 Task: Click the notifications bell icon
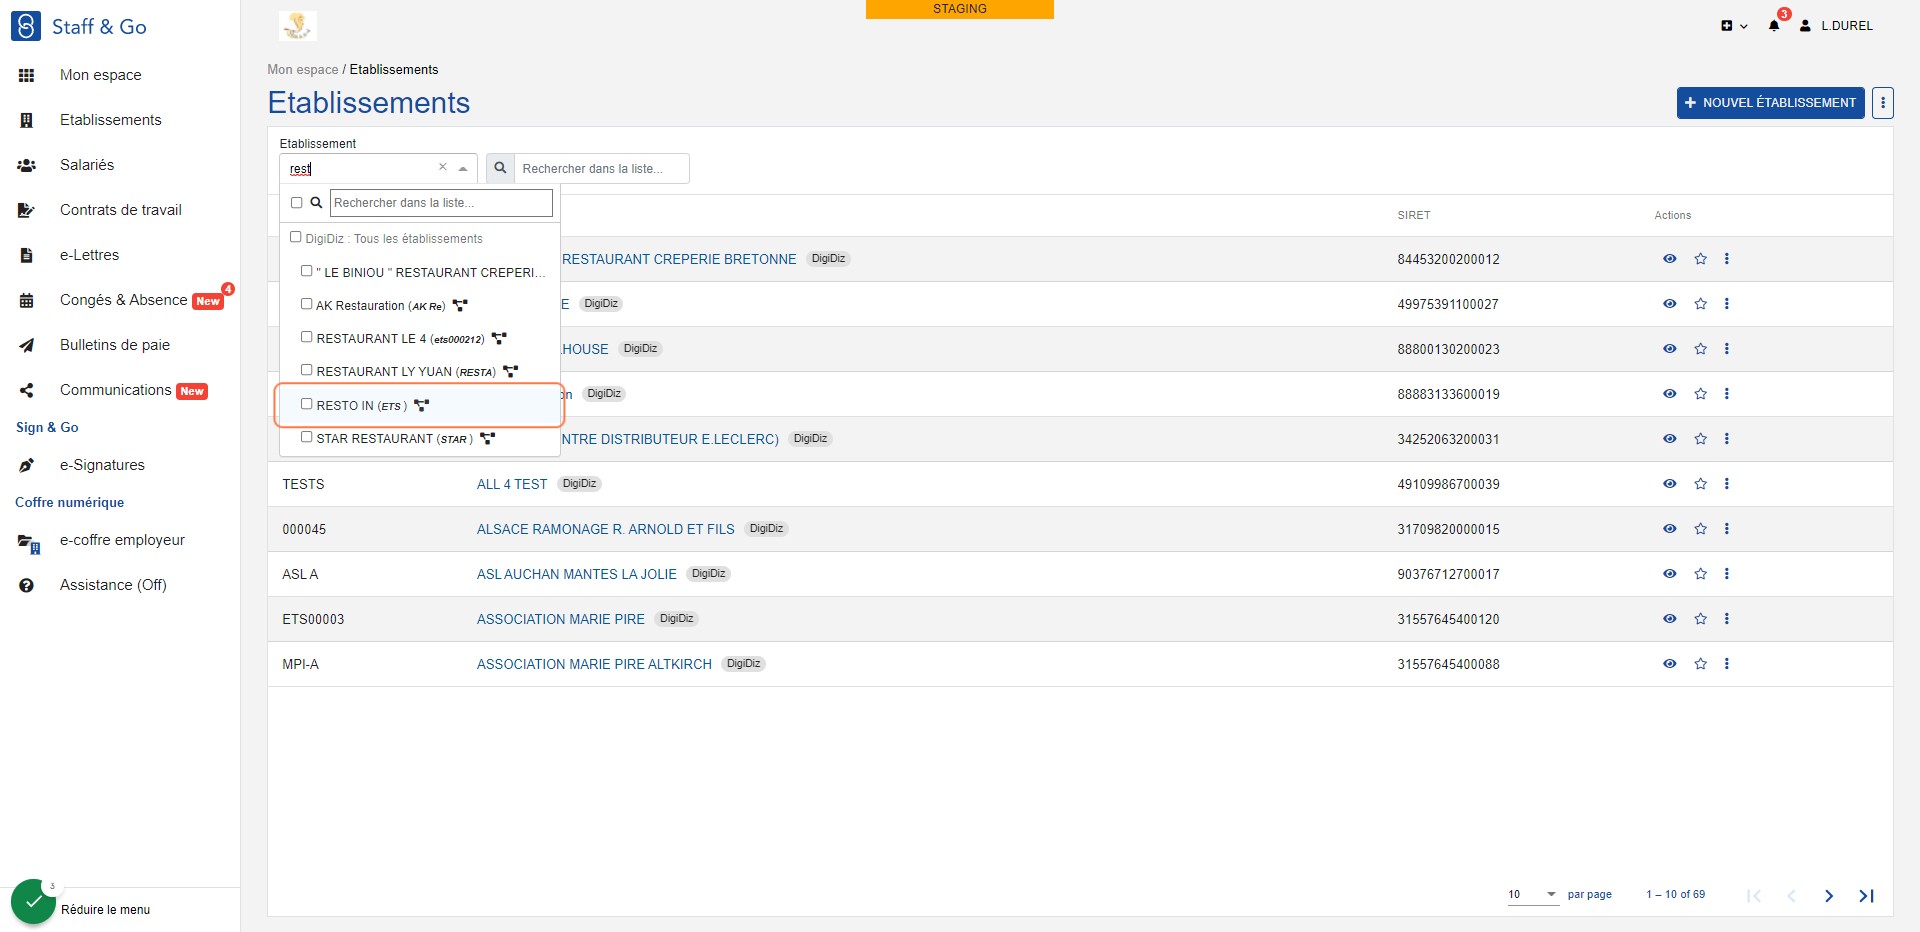tap(1773, 26)
